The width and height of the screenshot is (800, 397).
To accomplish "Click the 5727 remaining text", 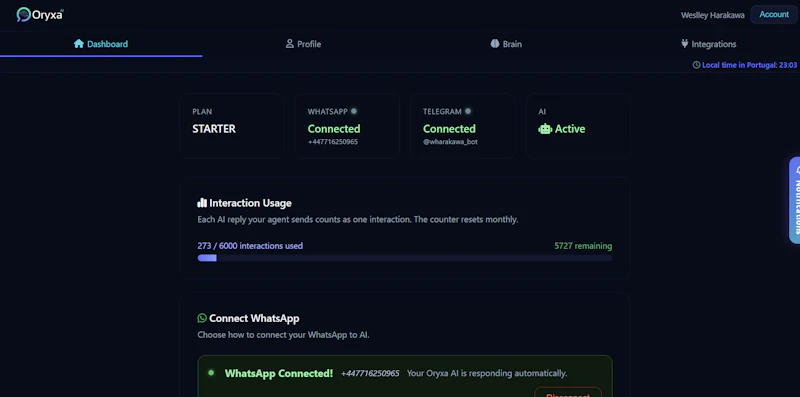I will tap(583, 246).
